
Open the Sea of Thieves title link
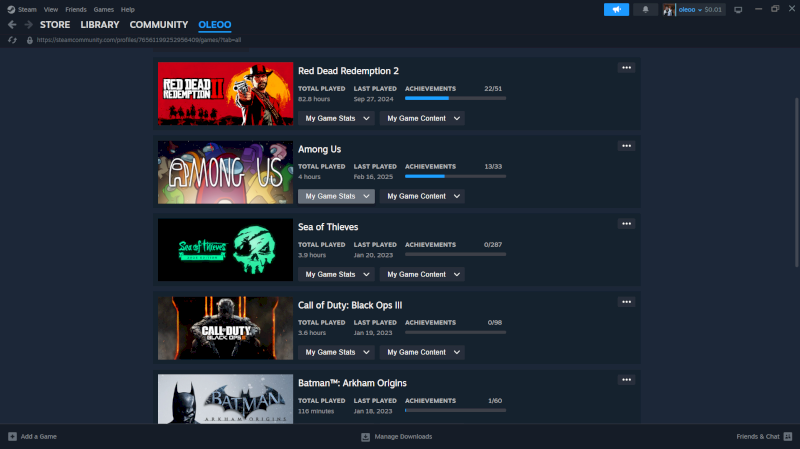328,227
